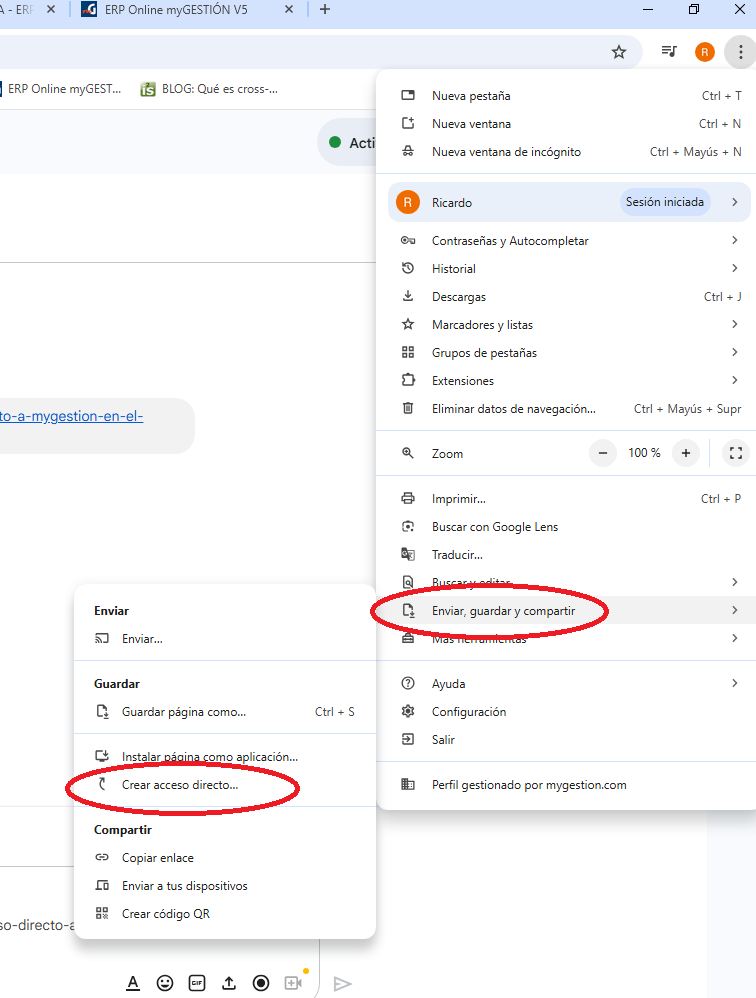The image size is (756, 998).
Task: Click the Extensiones puzzle icon
Action: click(x=408, y=380)
